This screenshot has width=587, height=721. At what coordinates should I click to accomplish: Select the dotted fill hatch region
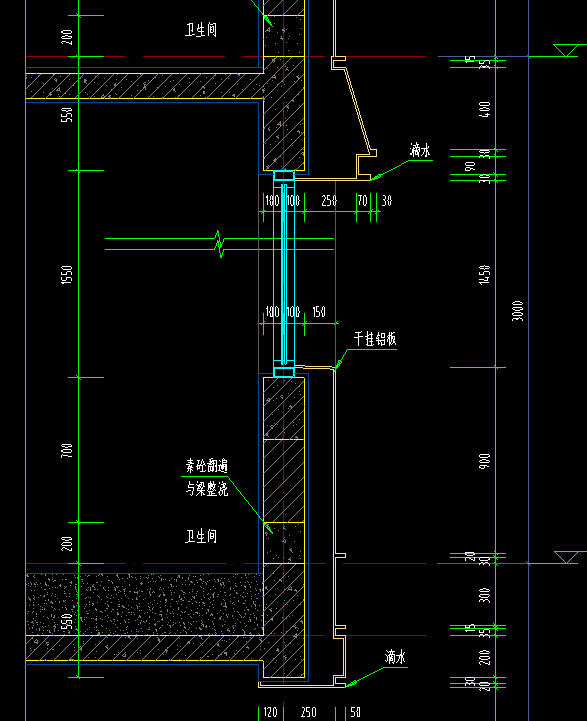(x=144, y=604)
